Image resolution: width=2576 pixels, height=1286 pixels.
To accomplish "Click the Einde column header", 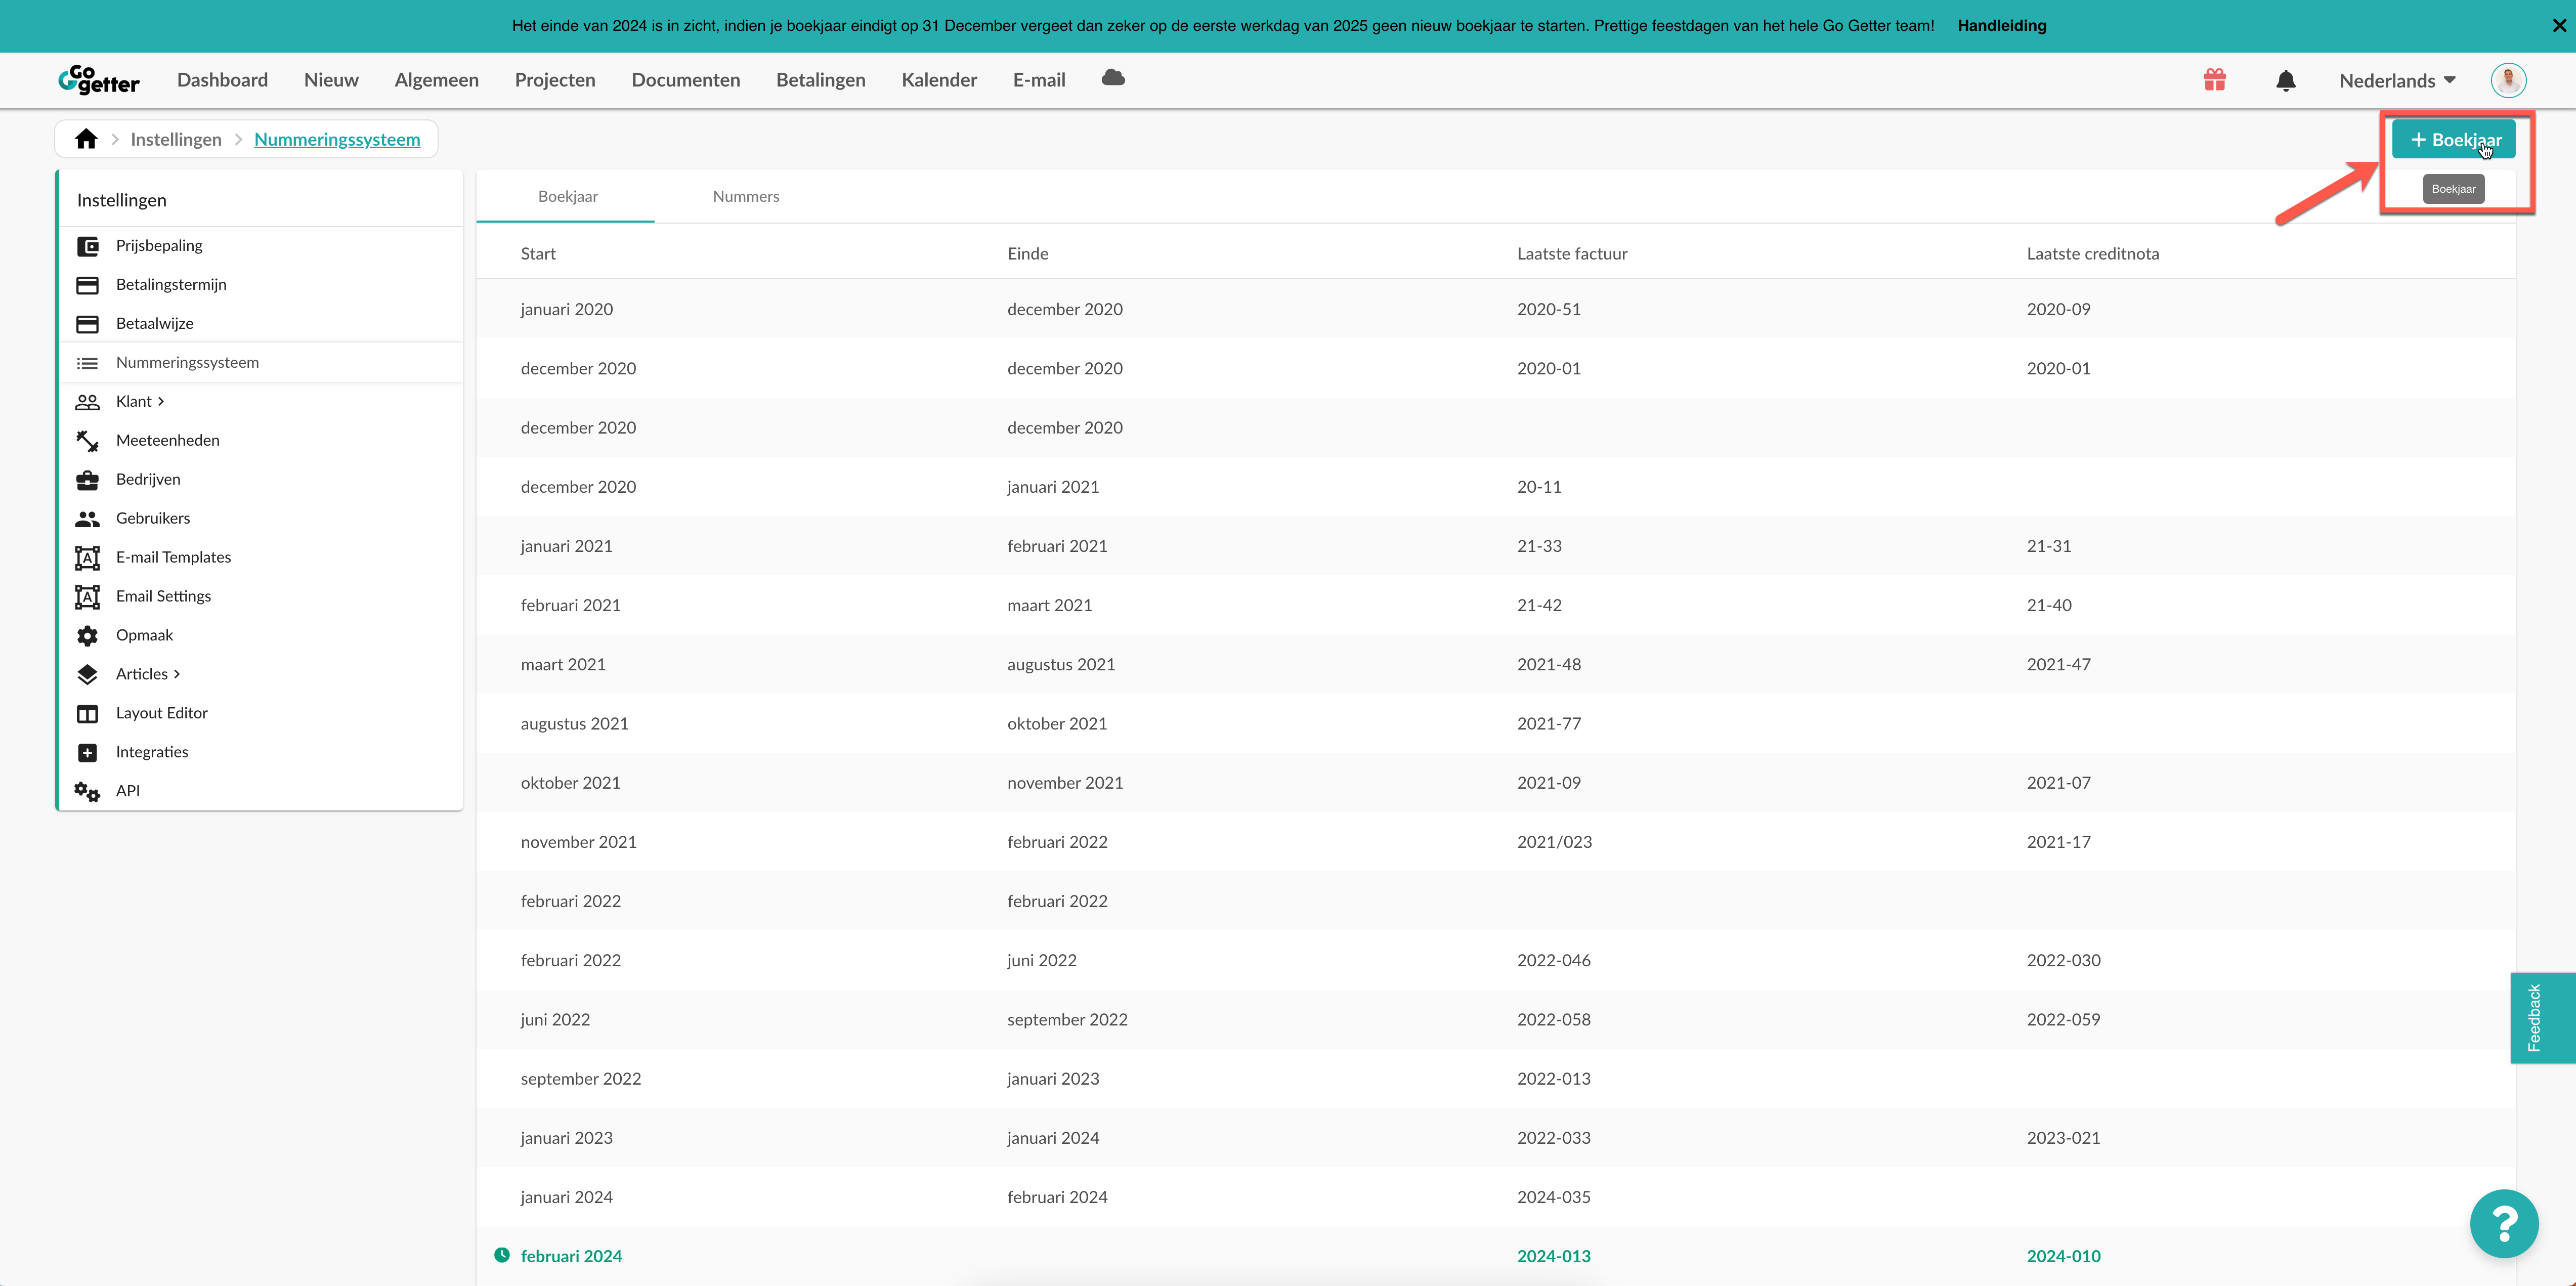I will 1027,254.
